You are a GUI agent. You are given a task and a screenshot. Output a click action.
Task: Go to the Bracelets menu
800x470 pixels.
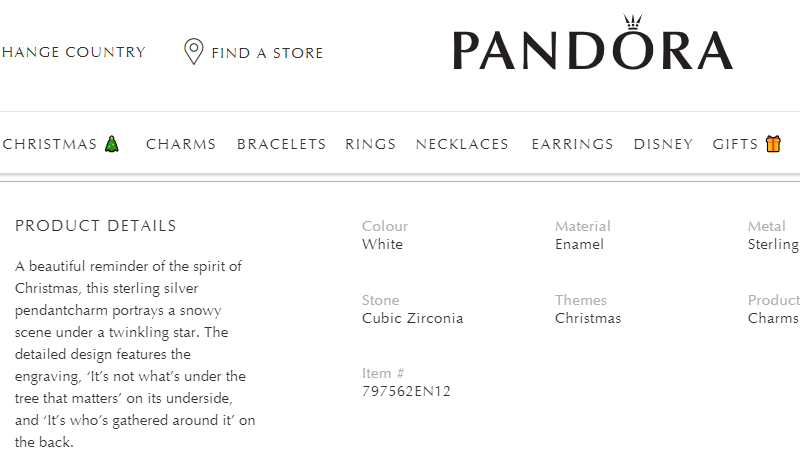point(281,144)
